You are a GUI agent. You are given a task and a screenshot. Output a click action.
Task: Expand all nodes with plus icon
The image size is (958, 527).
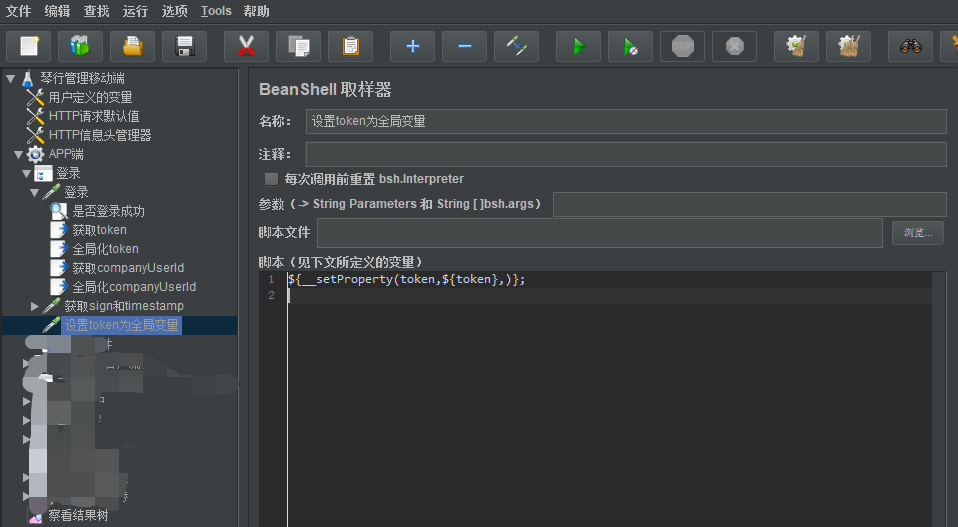[x=412, y=46]
